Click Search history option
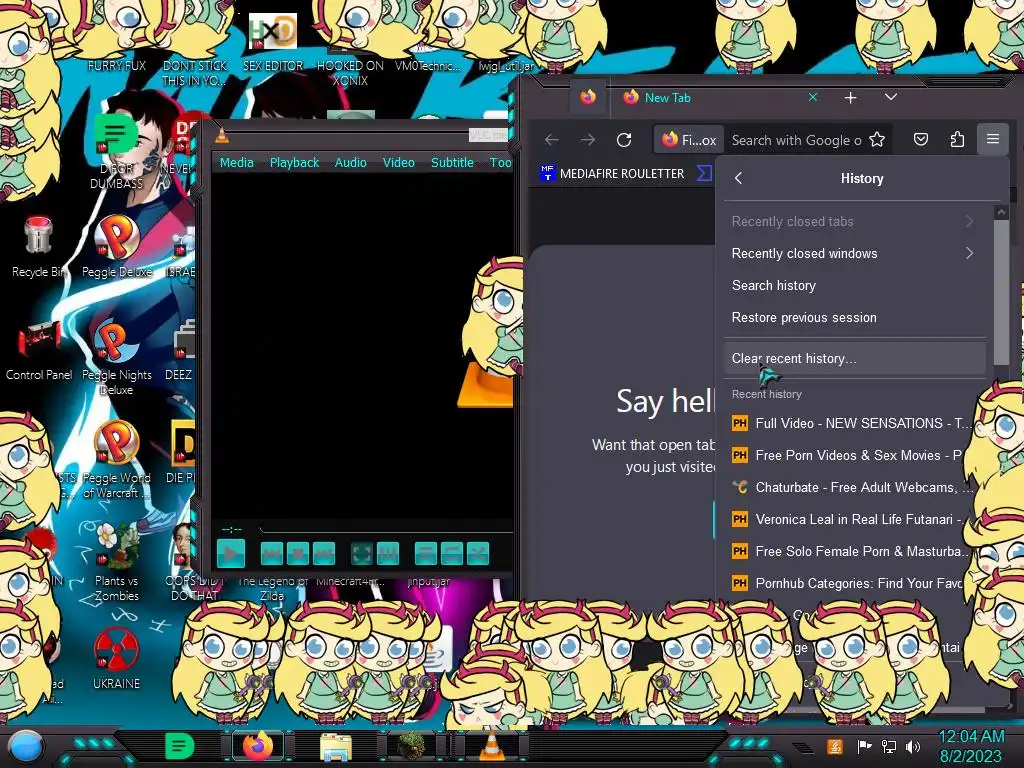The width and height of the screenshot is (1024, 768). (x=854, y=285)
